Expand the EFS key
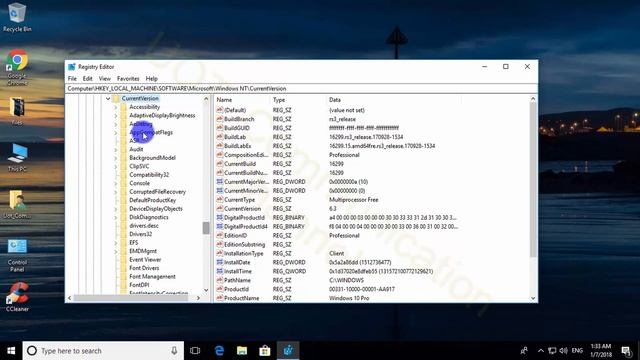640x360 pixels. tap(116, 242)
